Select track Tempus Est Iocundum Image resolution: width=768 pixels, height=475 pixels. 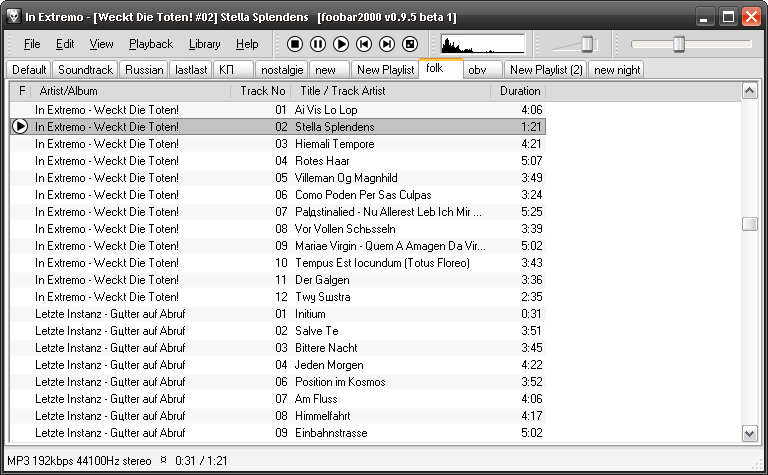[x=278, y=263]
